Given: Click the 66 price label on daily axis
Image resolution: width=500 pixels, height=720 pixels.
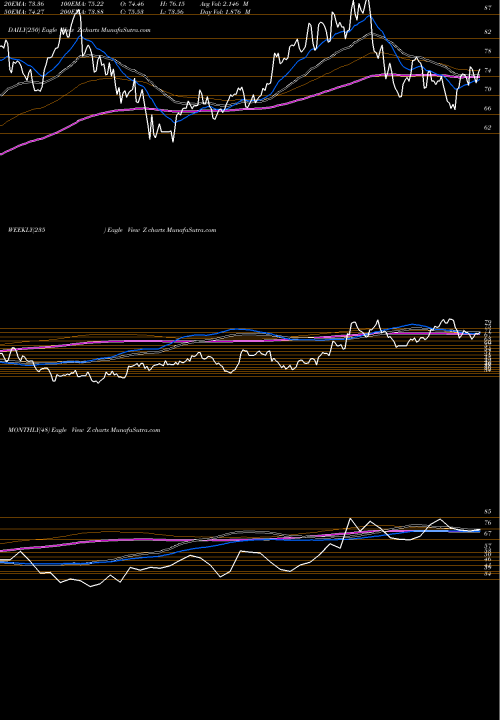Looking at the screenshot, I should pyautogui.click(x=488, y=108).
